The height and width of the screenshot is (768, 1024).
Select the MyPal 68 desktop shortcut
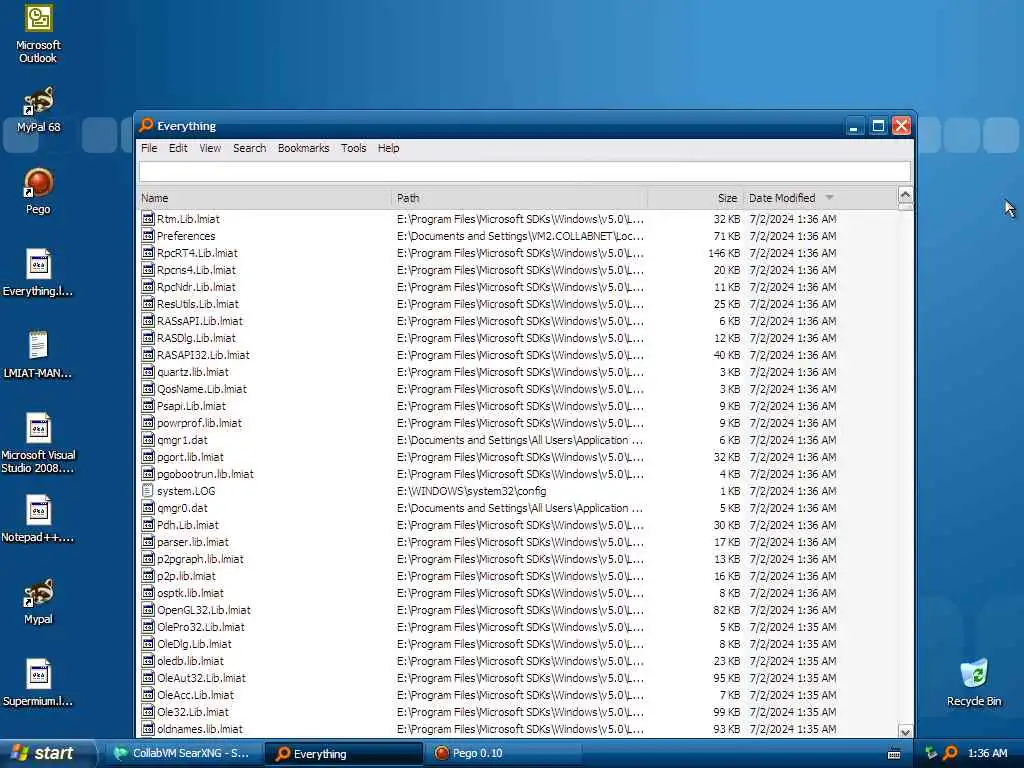(38, 109)
